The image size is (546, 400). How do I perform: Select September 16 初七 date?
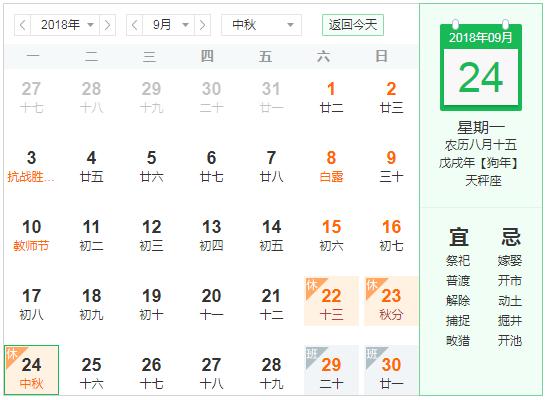click(391, 236)
